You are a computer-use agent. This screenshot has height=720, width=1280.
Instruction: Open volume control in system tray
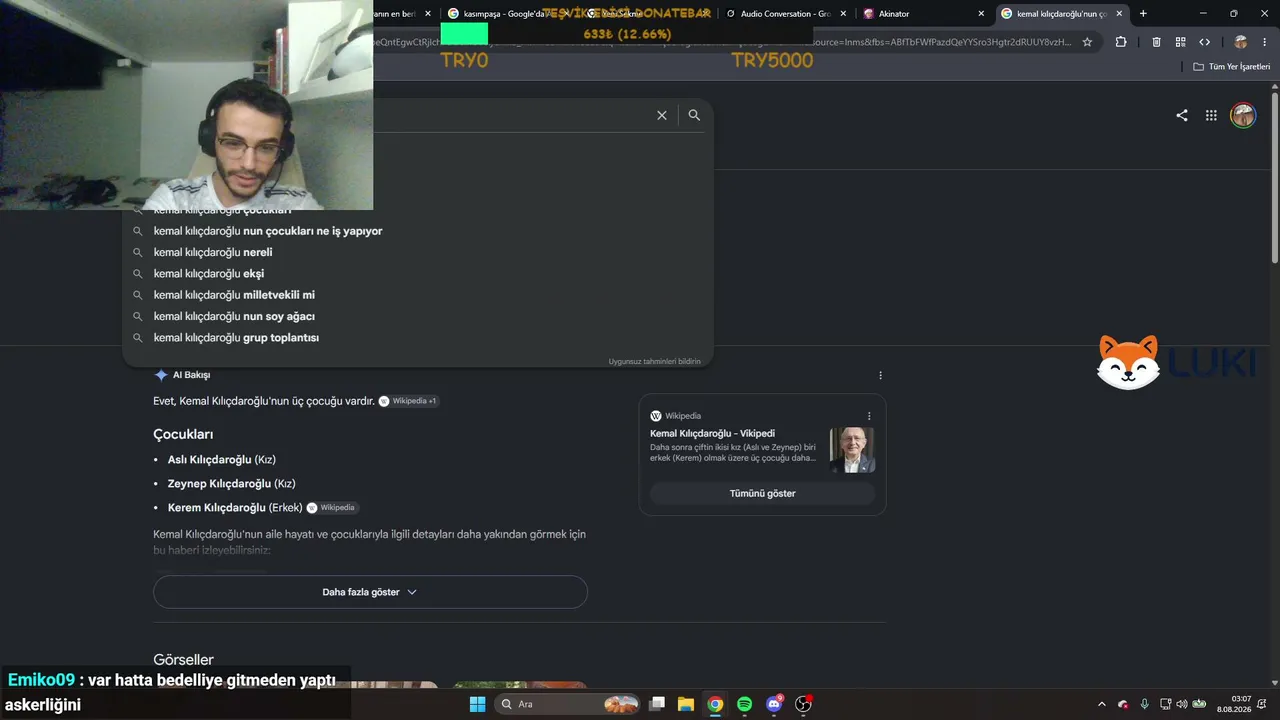1181,704
